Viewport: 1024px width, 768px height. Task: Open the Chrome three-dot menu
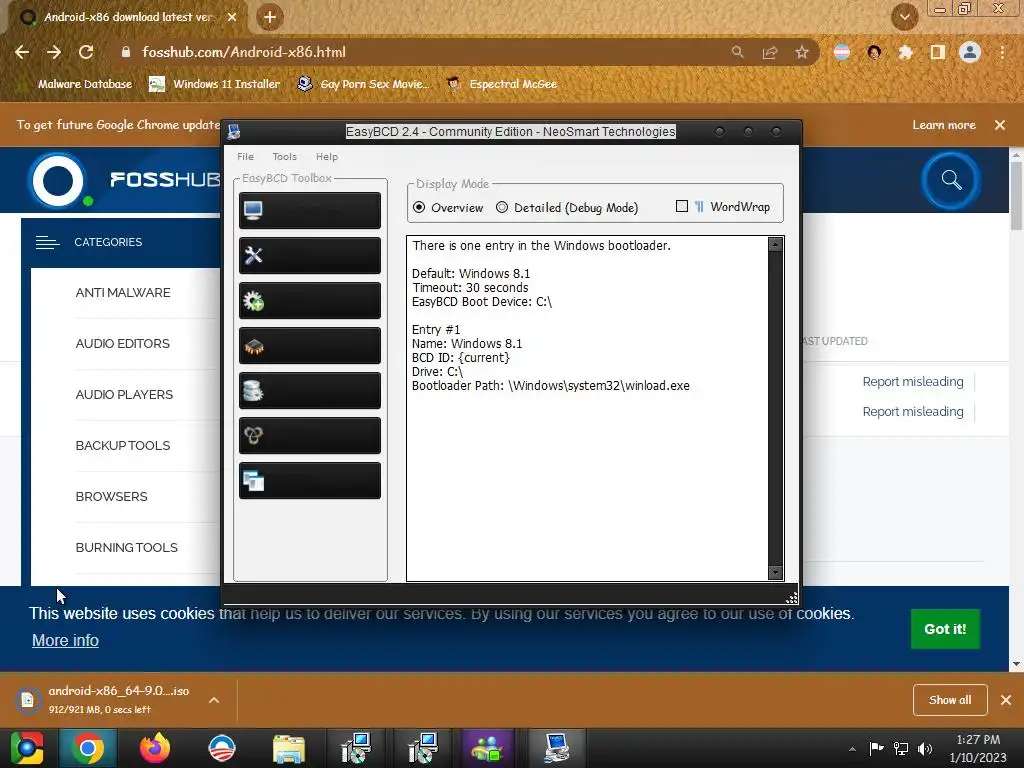tap(1002, 52)
